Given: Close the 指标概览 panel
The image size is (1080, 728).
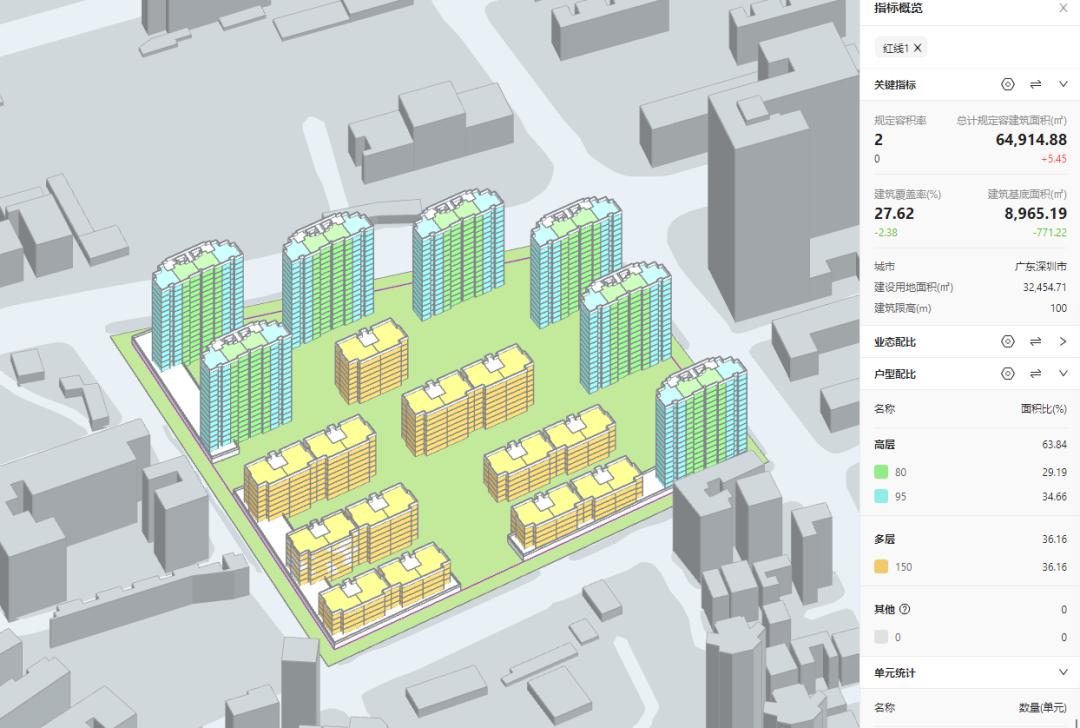Looking at the screenshot, I should (x=1063, y=8).
